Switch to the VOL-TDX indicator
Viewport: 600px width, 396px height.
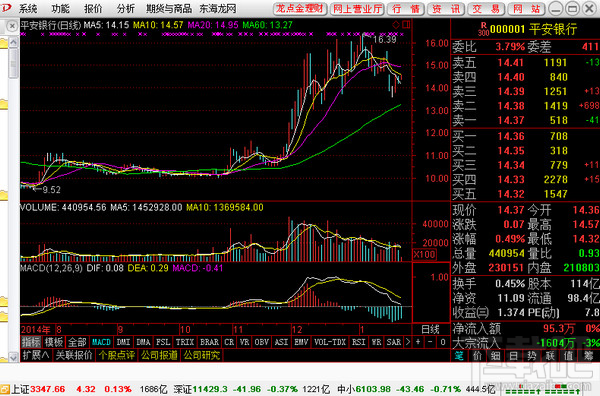[x=330, y=342]
